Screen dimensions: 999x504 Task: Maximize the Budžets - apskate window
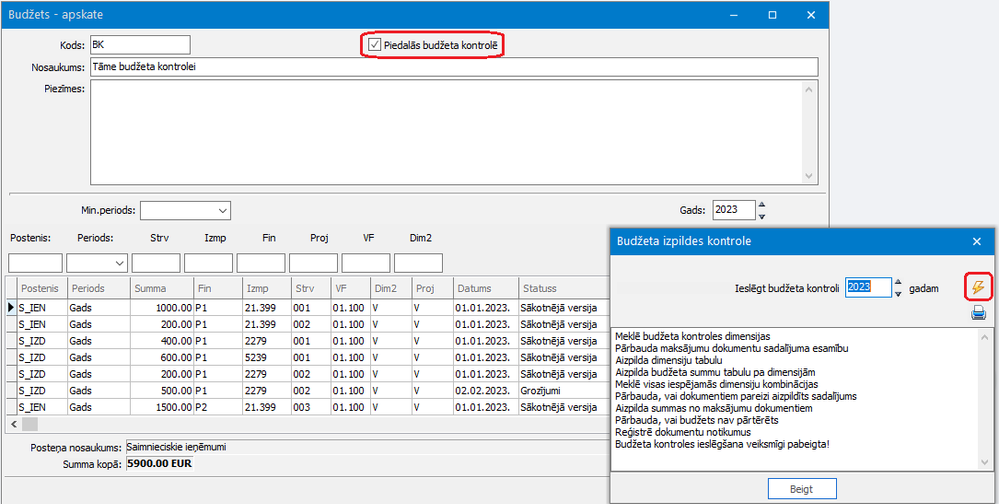coord(773,14)
